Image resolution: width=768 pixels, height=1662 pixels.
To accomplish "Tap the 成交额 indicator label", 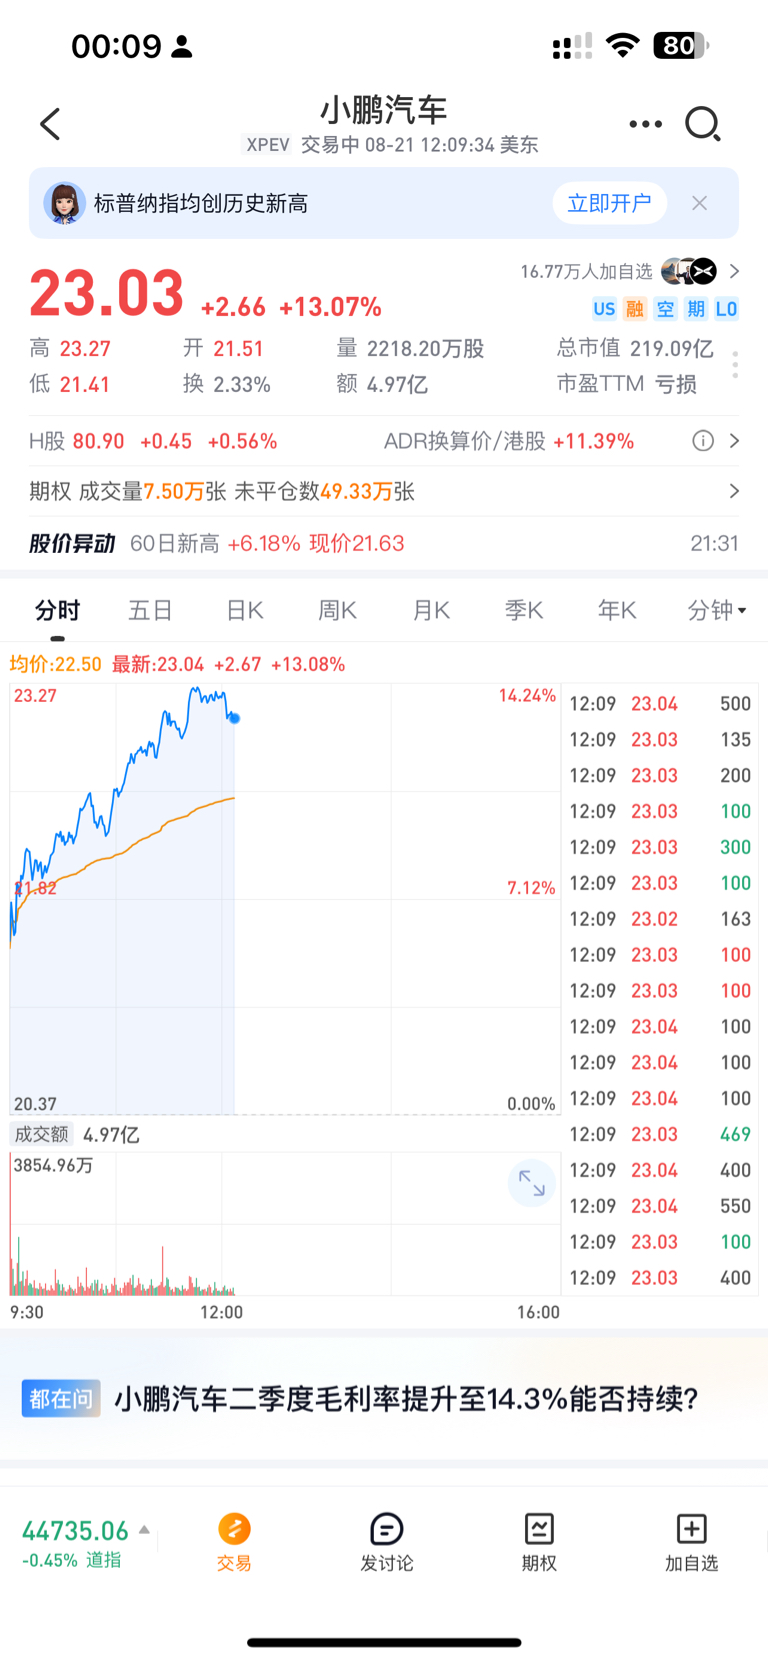I will [41, 1134].
